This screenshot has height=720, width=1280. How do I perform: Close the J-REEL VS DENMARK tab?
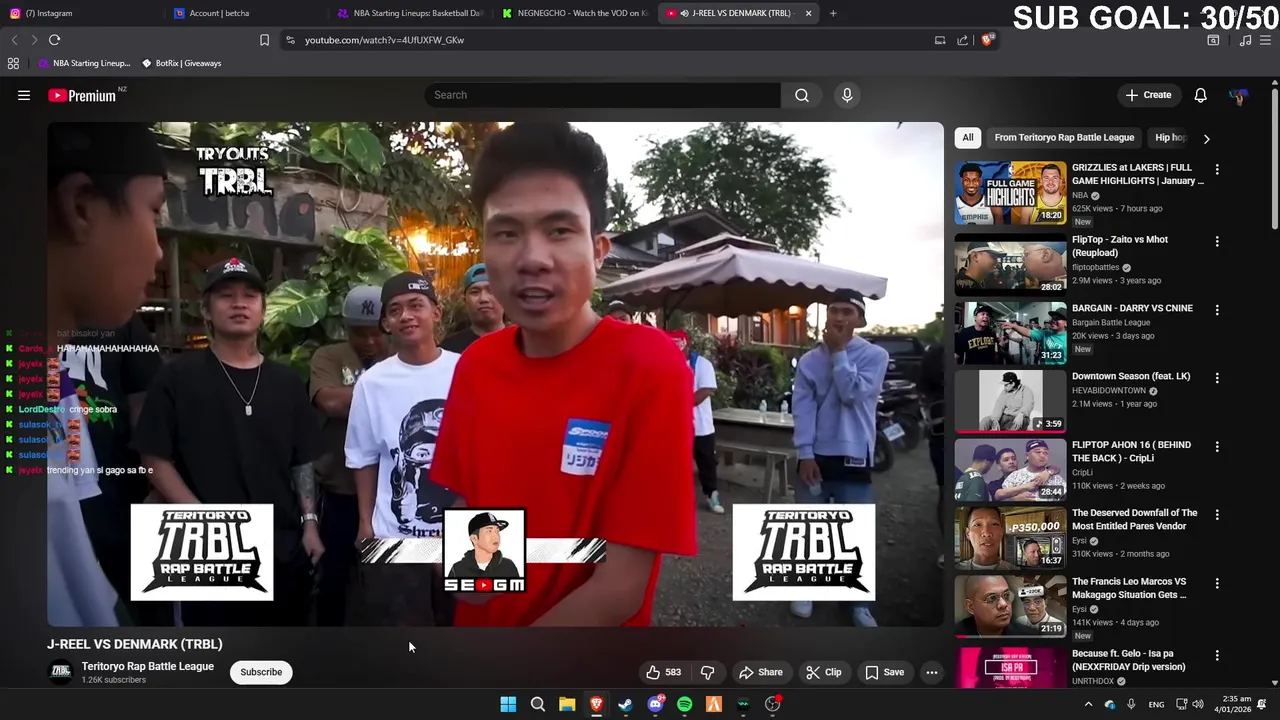tap(808, 13)
